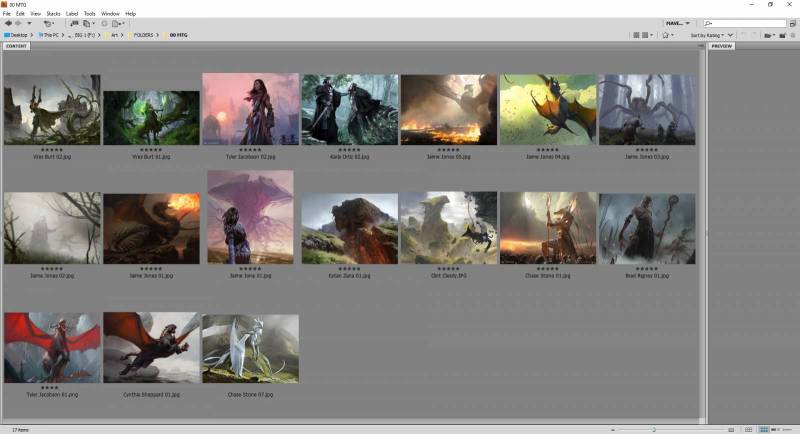Viewport: 800px width, 434px height.
Task: Open the Stacks menu
Action: [53, 13]
